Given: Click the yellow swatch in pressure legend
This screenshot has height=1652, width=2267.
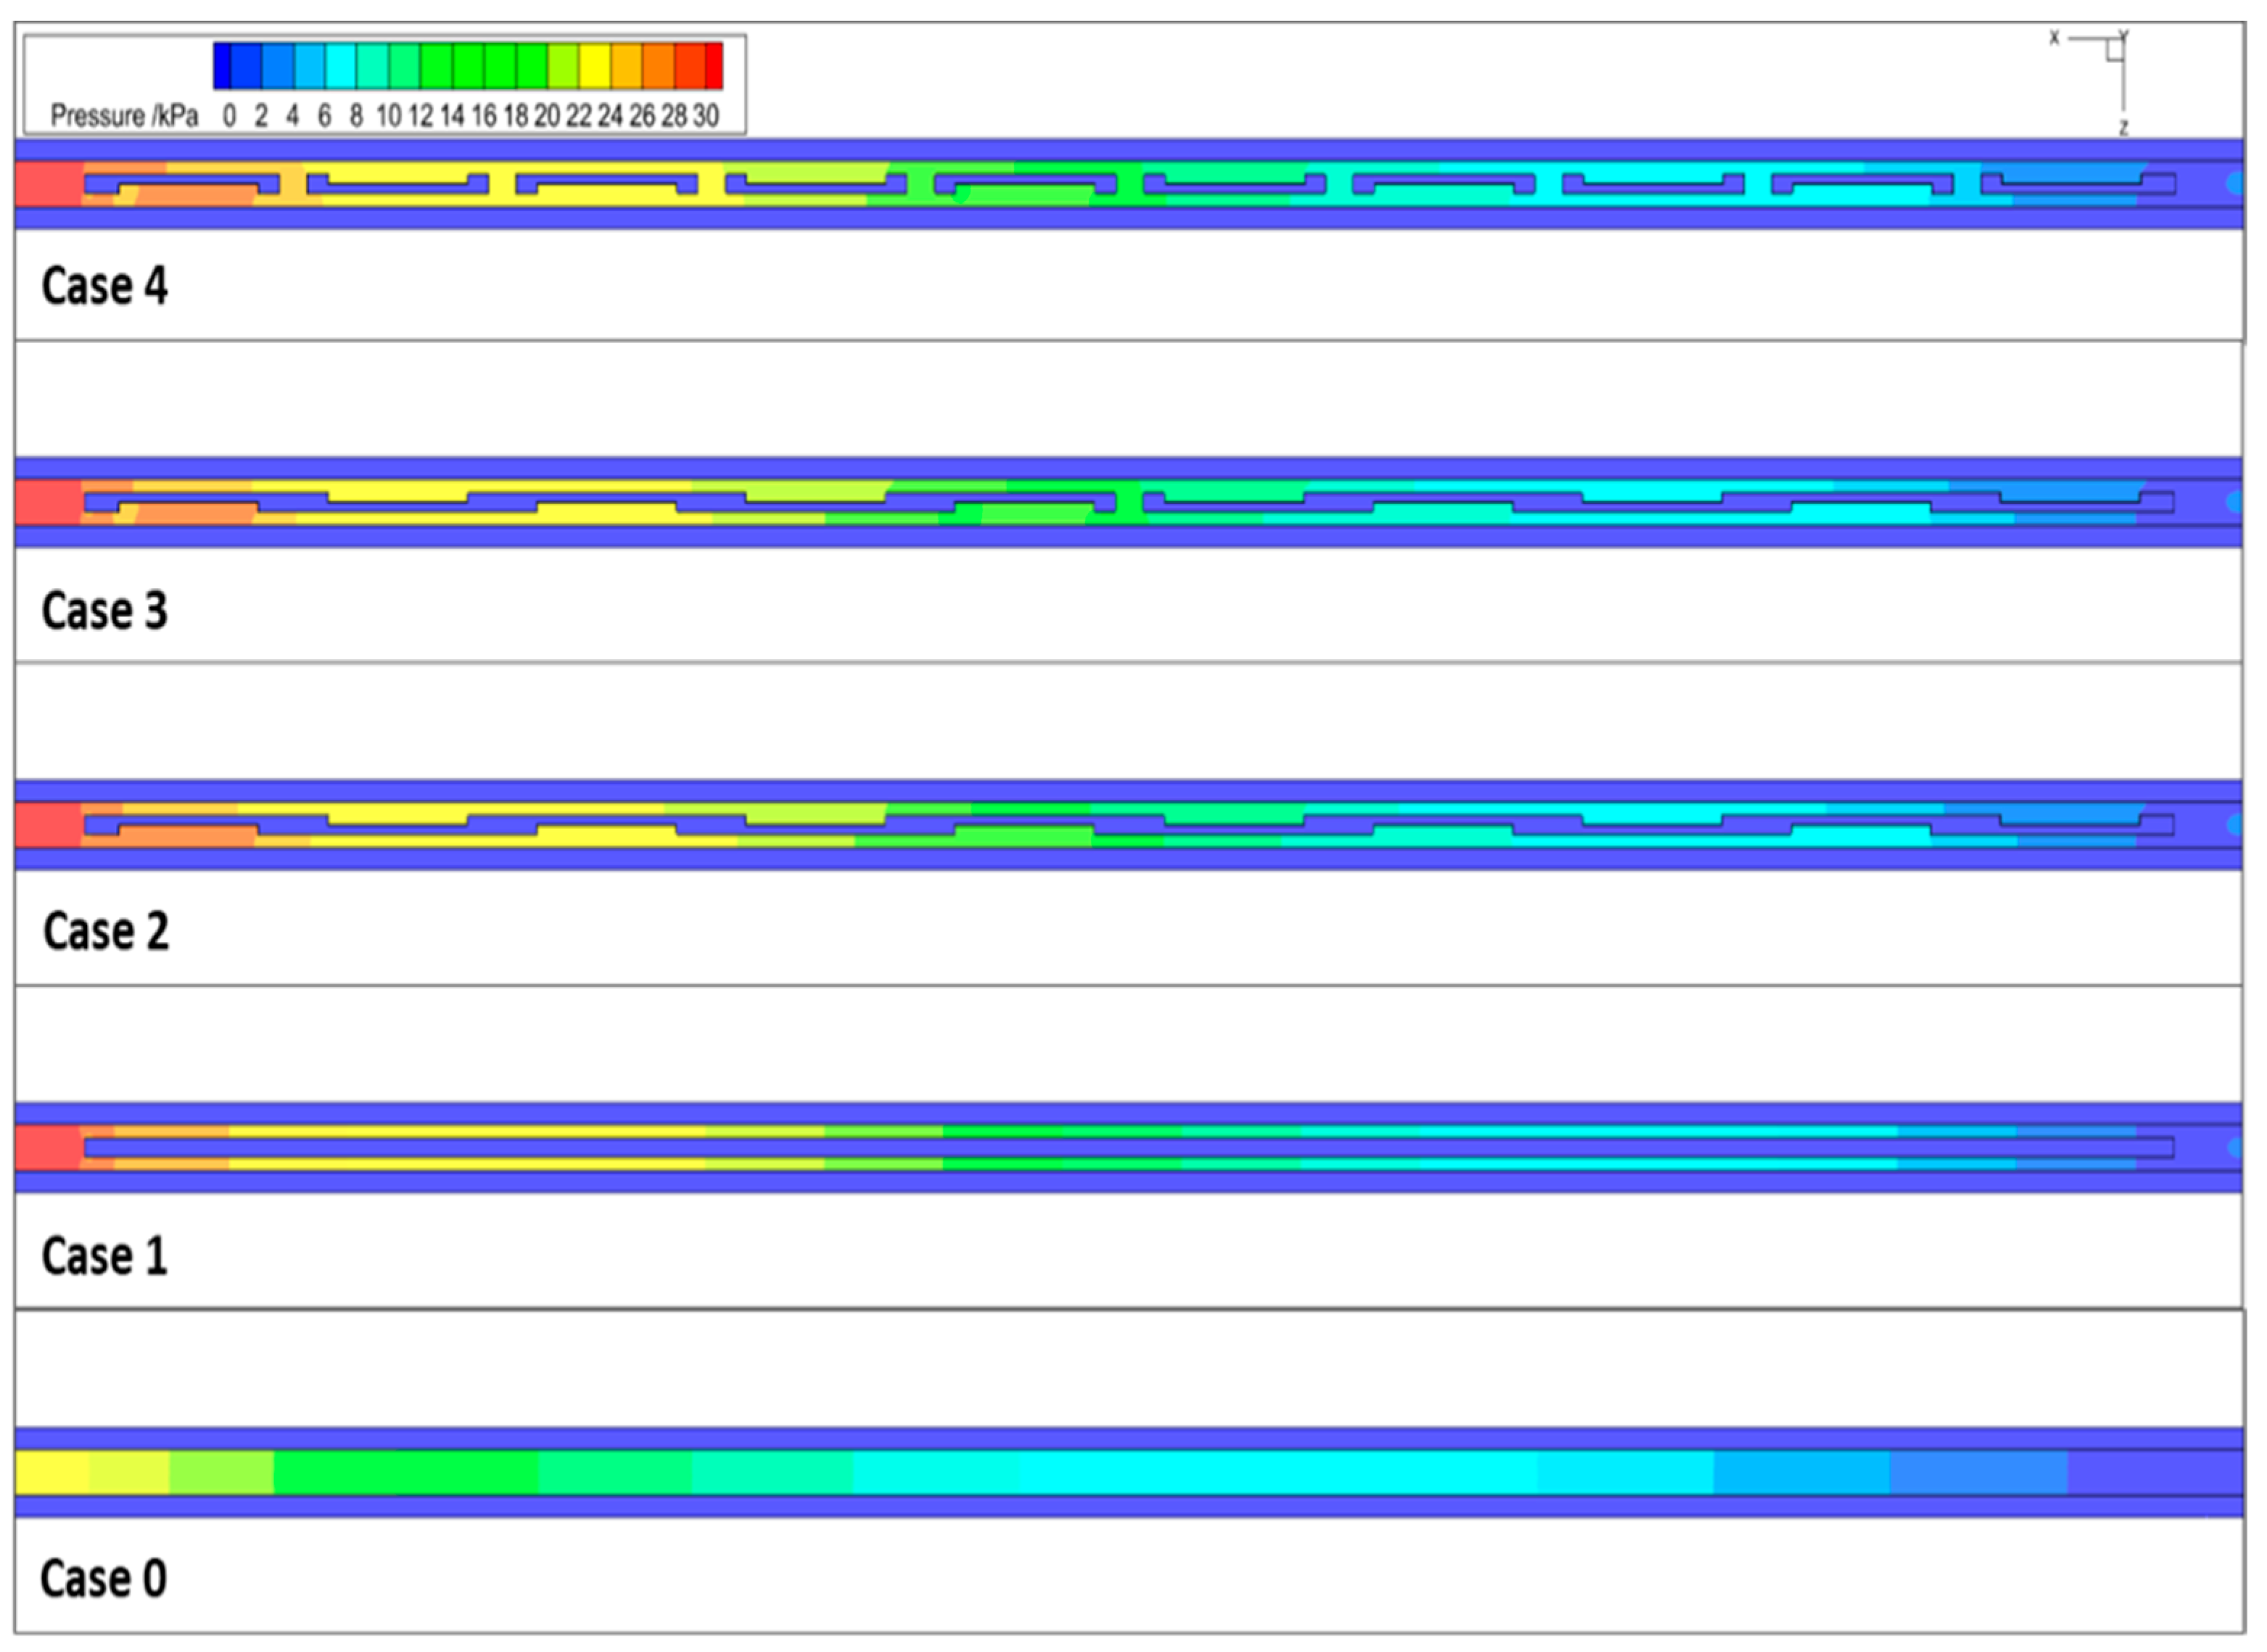Looking at the screenshot, I should coord(595,66).
